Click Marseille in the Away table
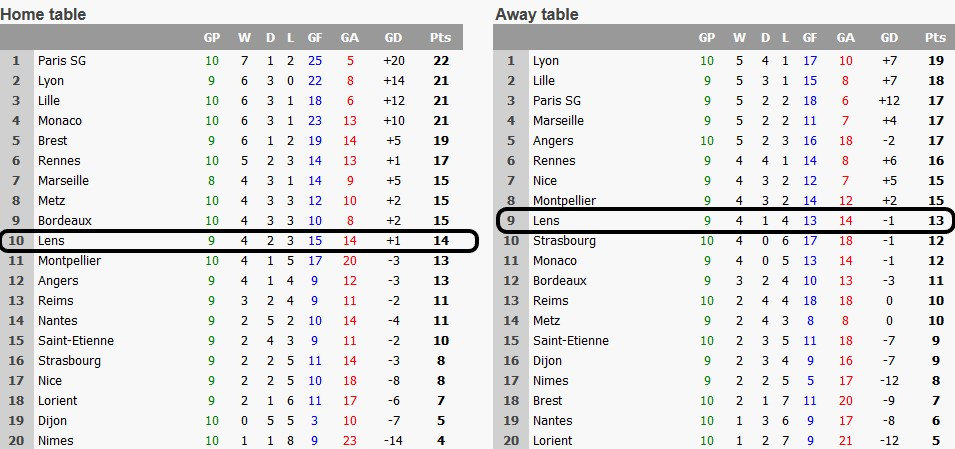 tap(559, 121)
